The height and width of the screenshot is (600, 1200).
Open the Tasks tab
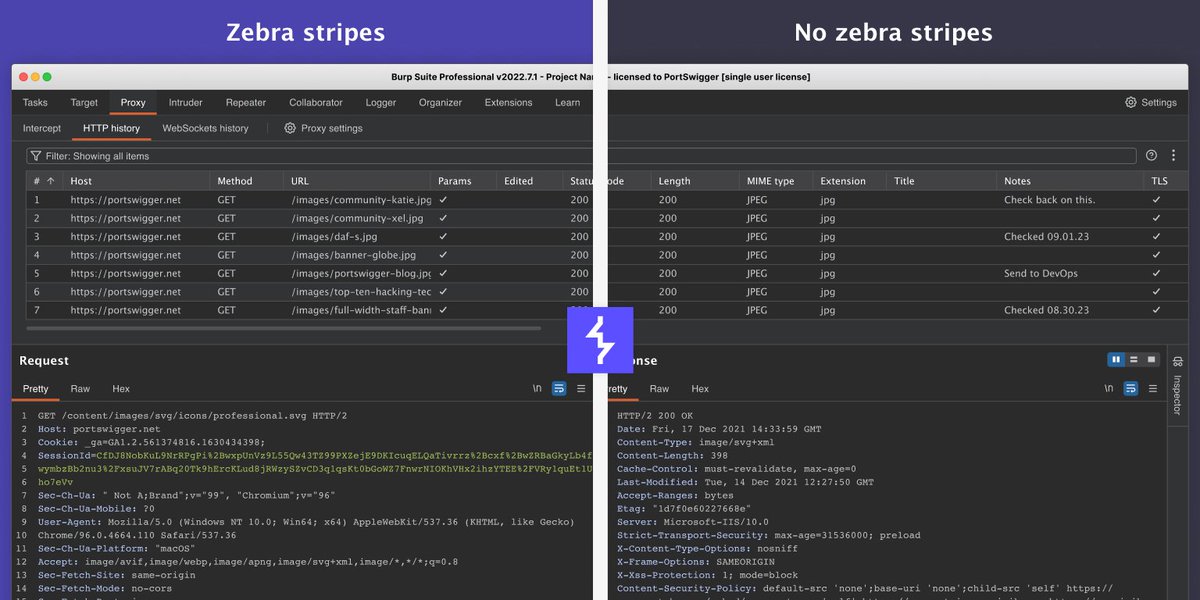click(35, 102)
